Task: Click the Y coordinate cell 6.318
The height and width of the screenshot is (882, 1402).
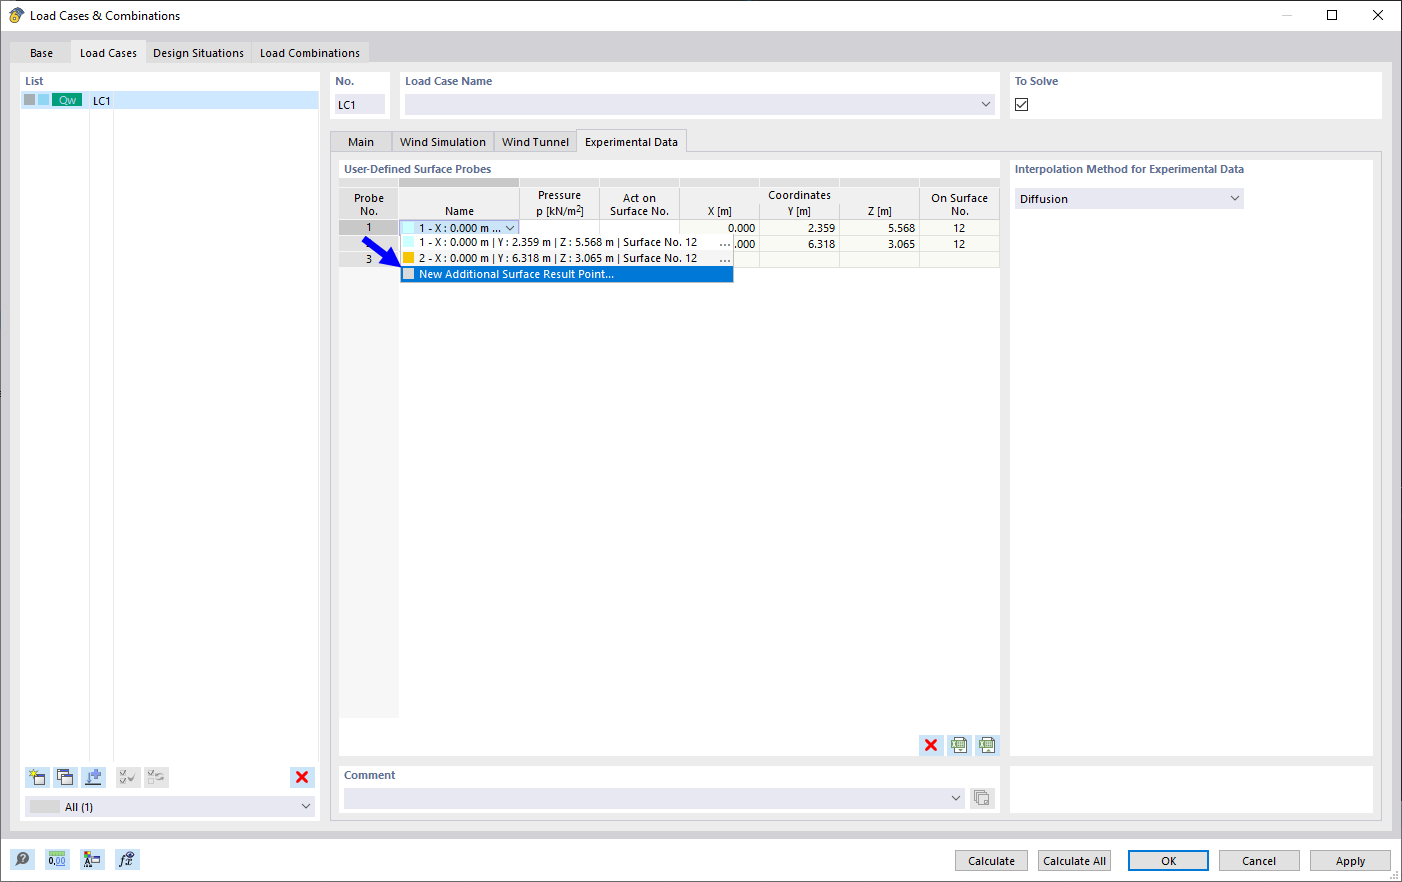Action: 799,244
